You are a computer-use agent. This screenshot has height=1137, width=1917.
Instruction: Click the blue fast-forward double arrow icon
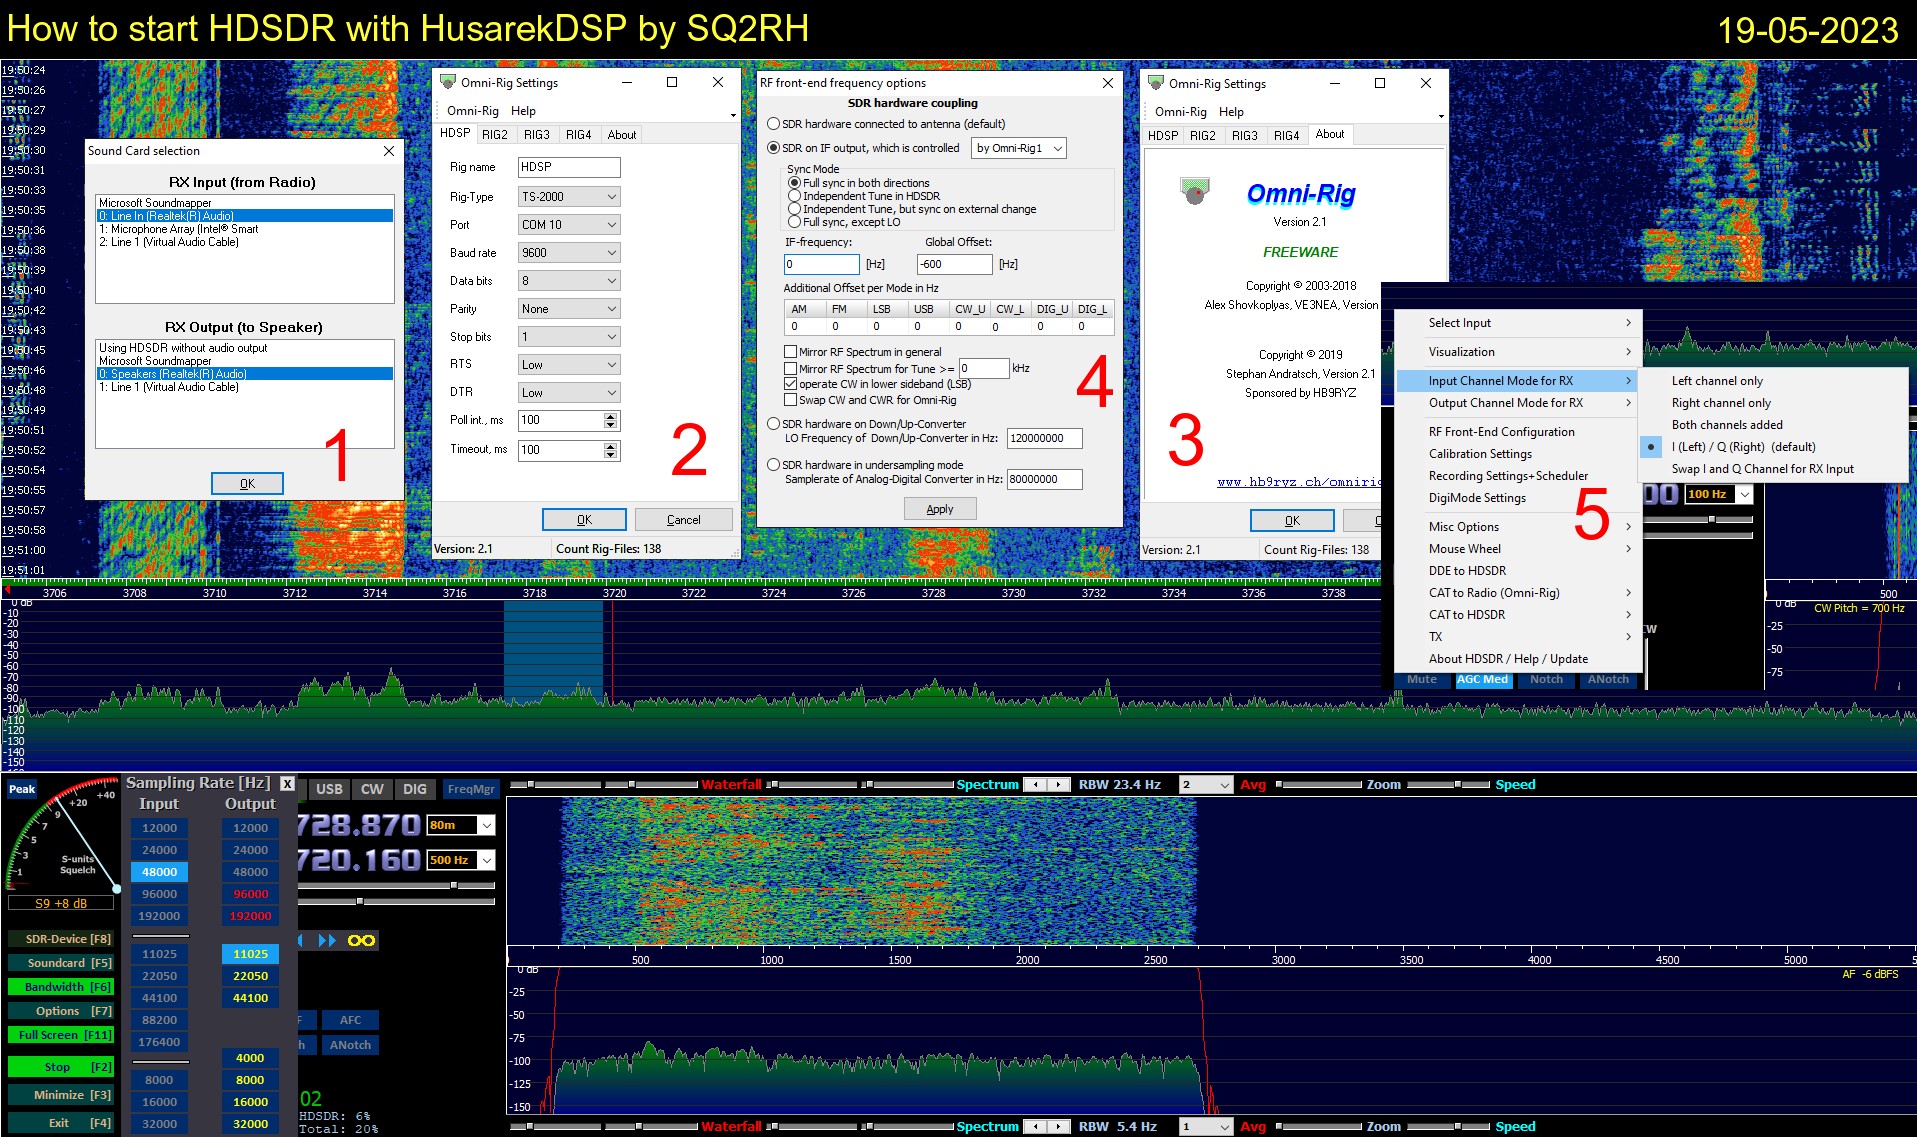point(327,941)
